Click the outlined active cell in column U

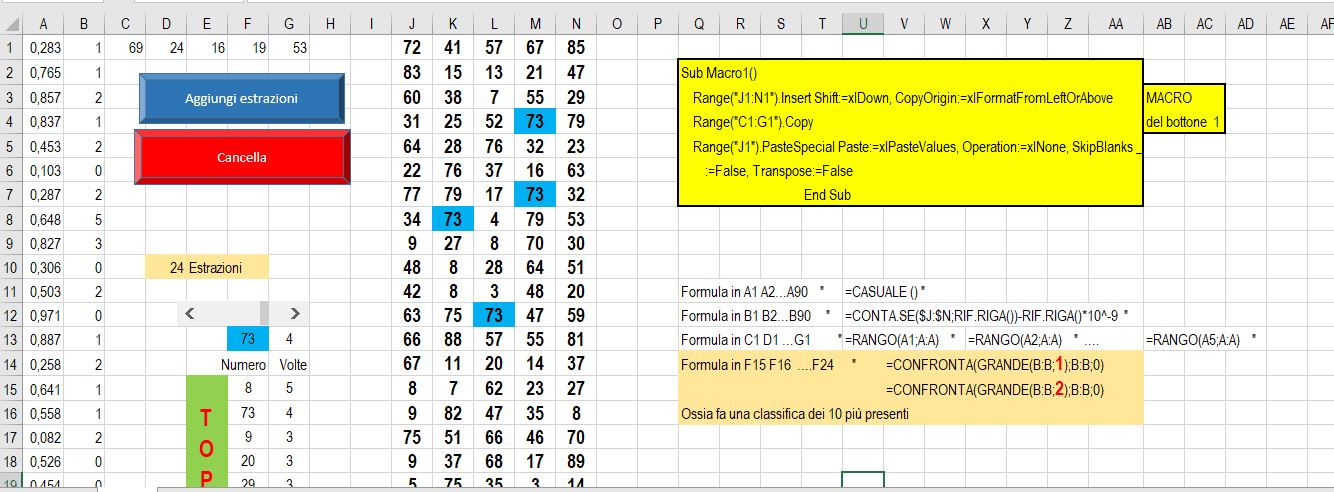(862, 481)
